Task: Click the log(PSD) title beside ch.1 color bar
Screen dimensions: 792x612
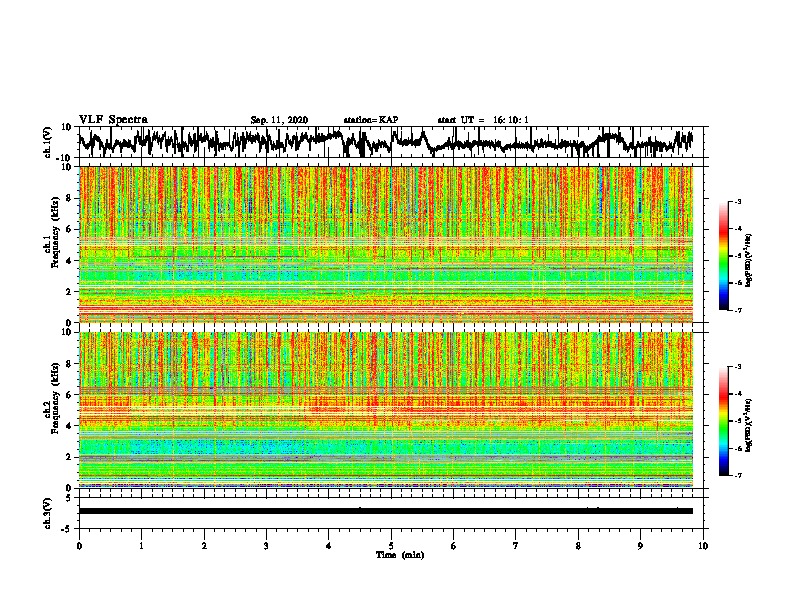Action: coord(748,260)
